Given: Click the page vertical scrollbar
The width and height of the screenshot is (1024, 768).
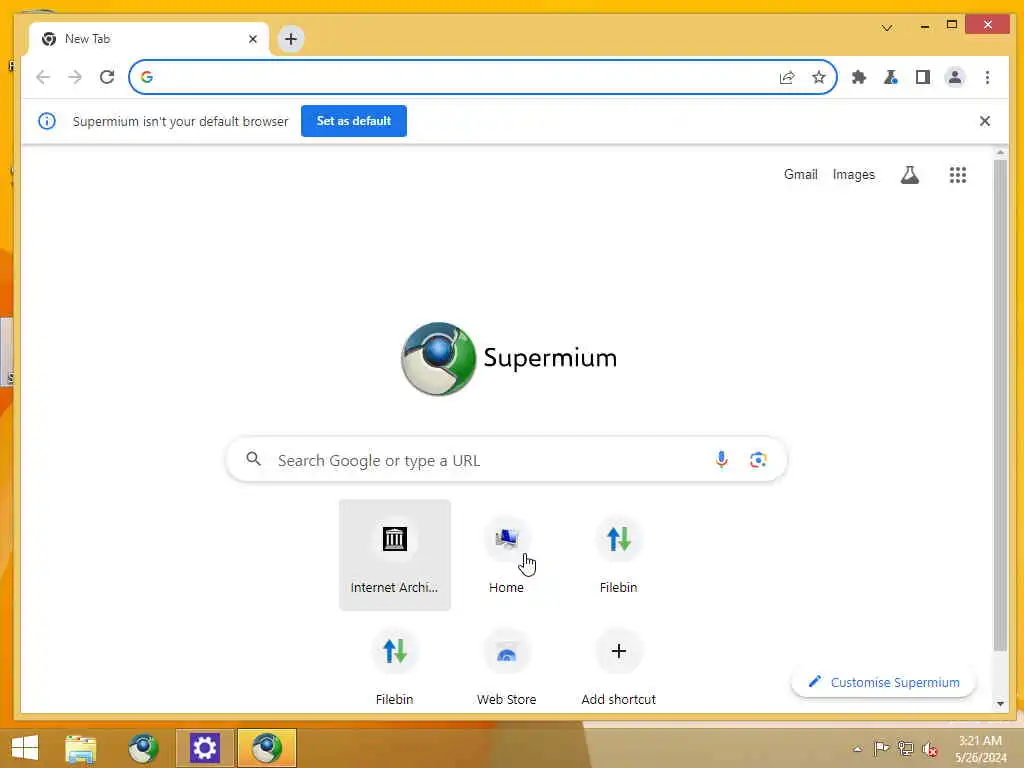Looking at the screenshot, I should pos(1000,405).
